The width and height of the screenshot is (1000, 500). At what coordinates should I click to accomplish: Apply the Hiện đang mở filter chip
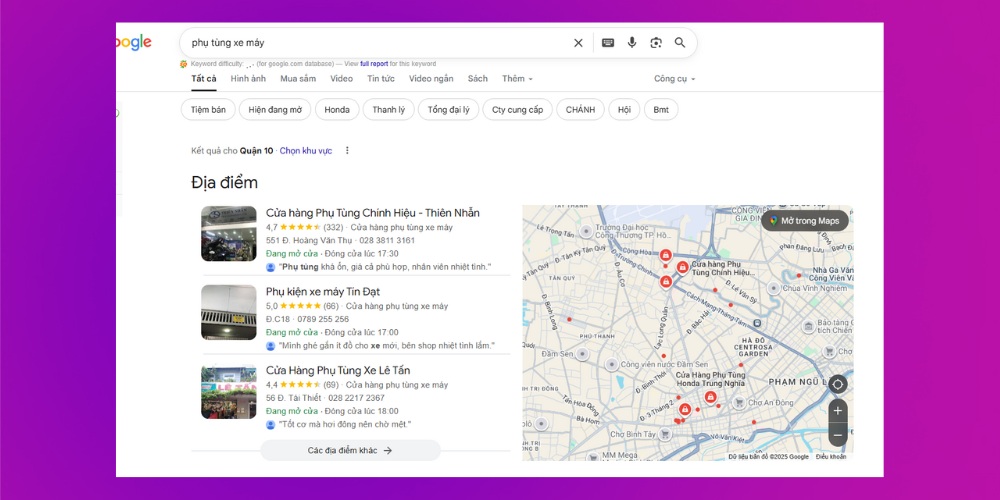coord(275,110)
